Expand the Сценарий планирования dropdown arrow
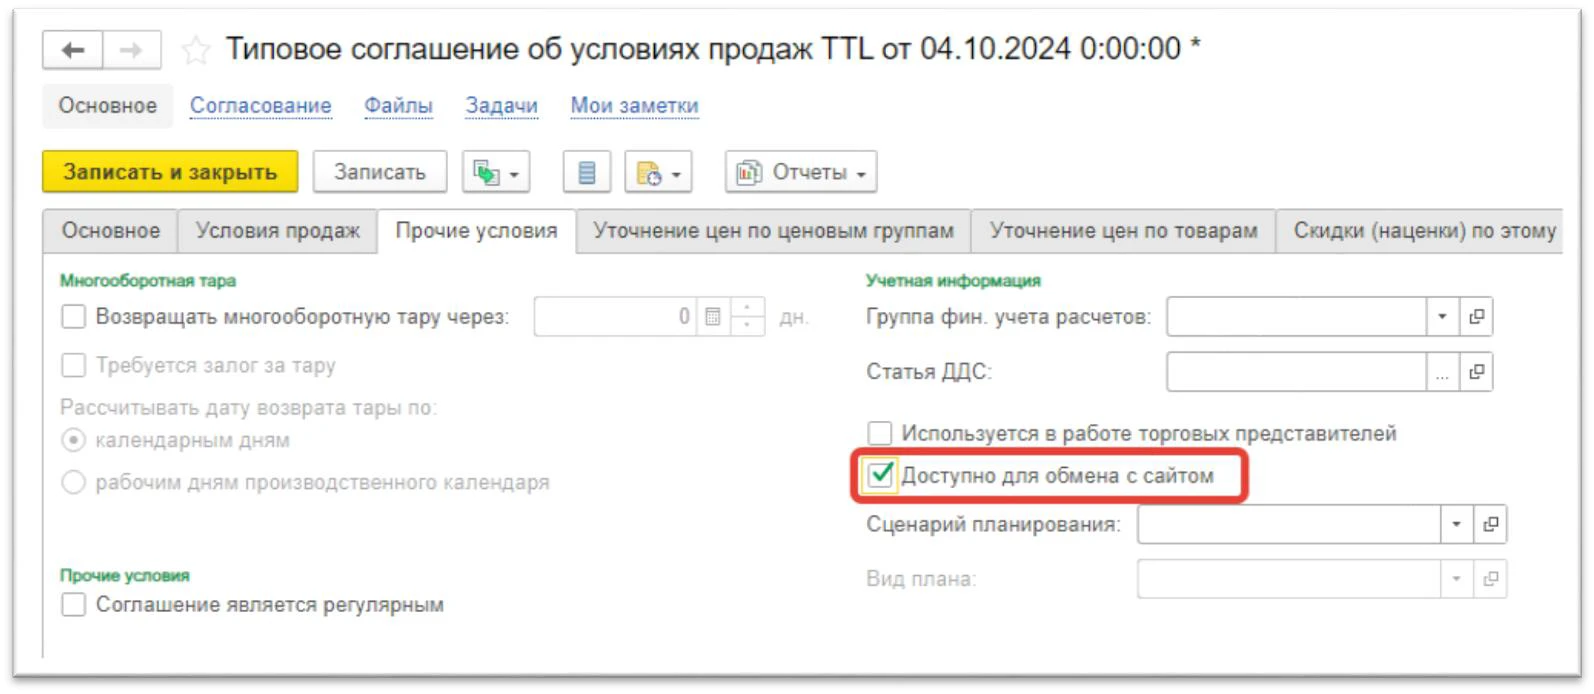 pyautogui.click(x=1456, y=524)
